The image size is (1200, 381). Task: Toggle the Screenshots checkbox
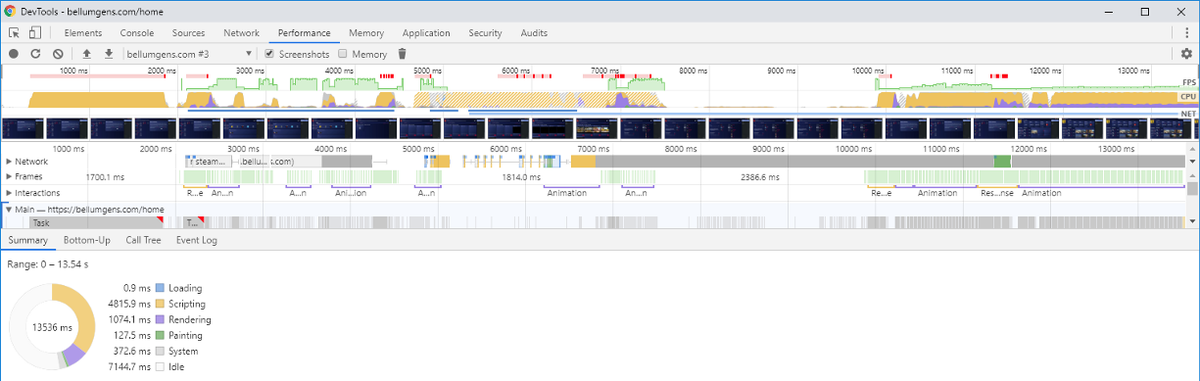coord(269,54)
